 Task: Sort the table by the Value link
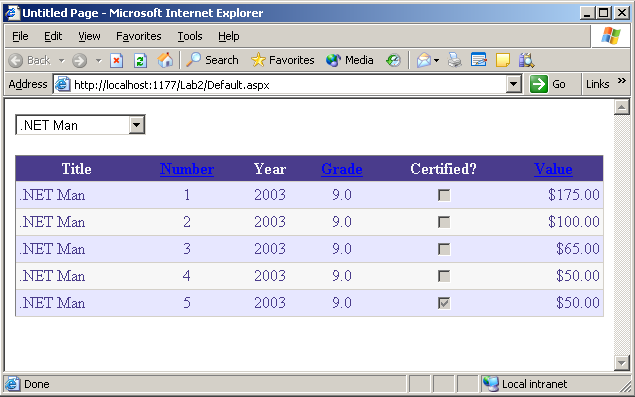pos(553,169)
